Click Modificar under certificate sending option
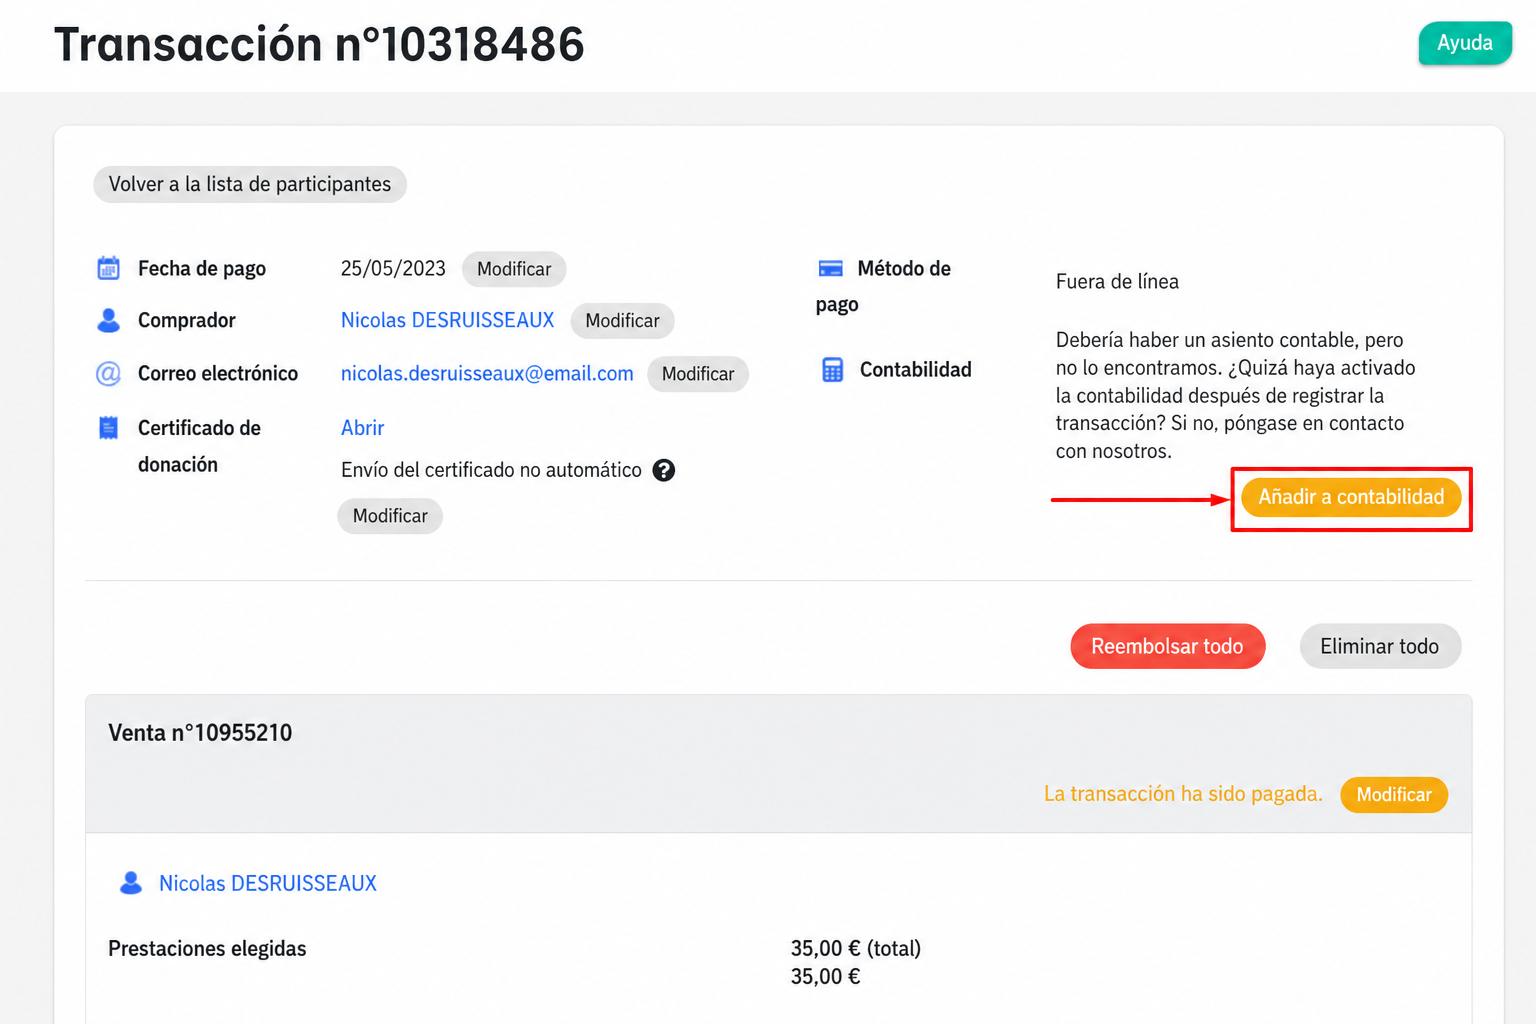Screen dimensions: 1536x1024 [x=390, y=516]
